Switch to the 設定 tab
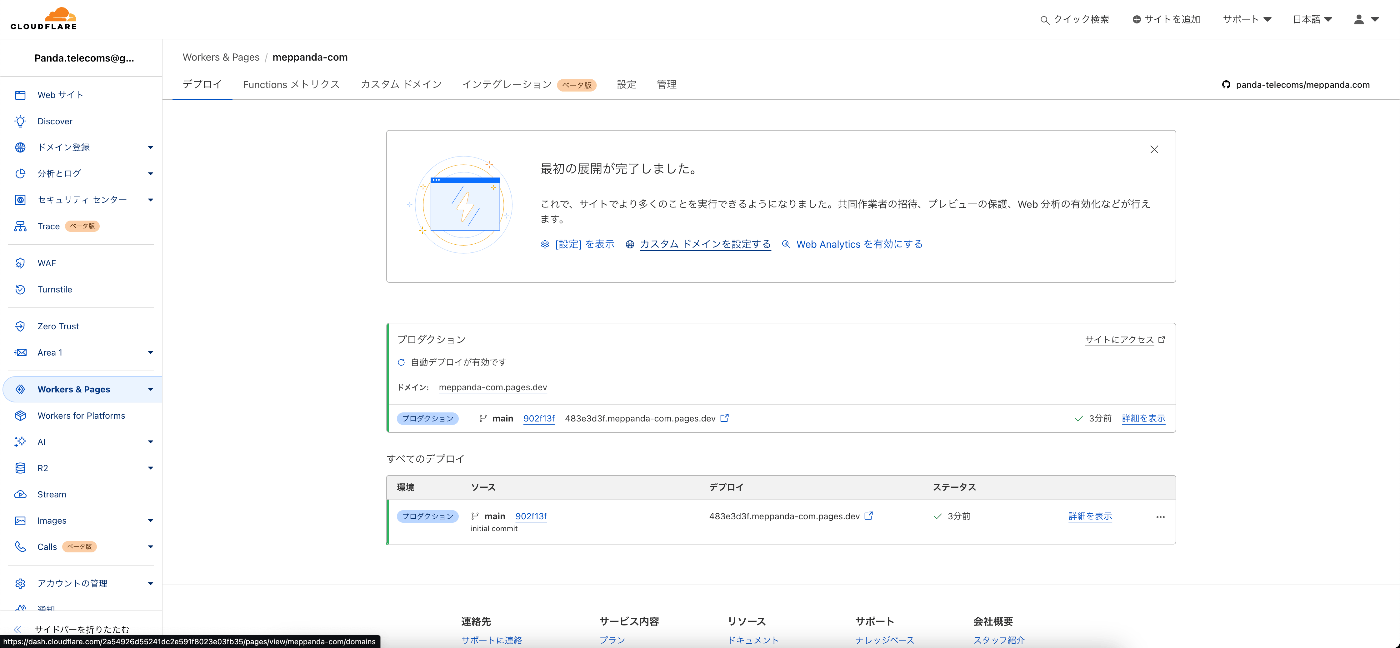Screen dimensions: 1400x648 point(626,85)
